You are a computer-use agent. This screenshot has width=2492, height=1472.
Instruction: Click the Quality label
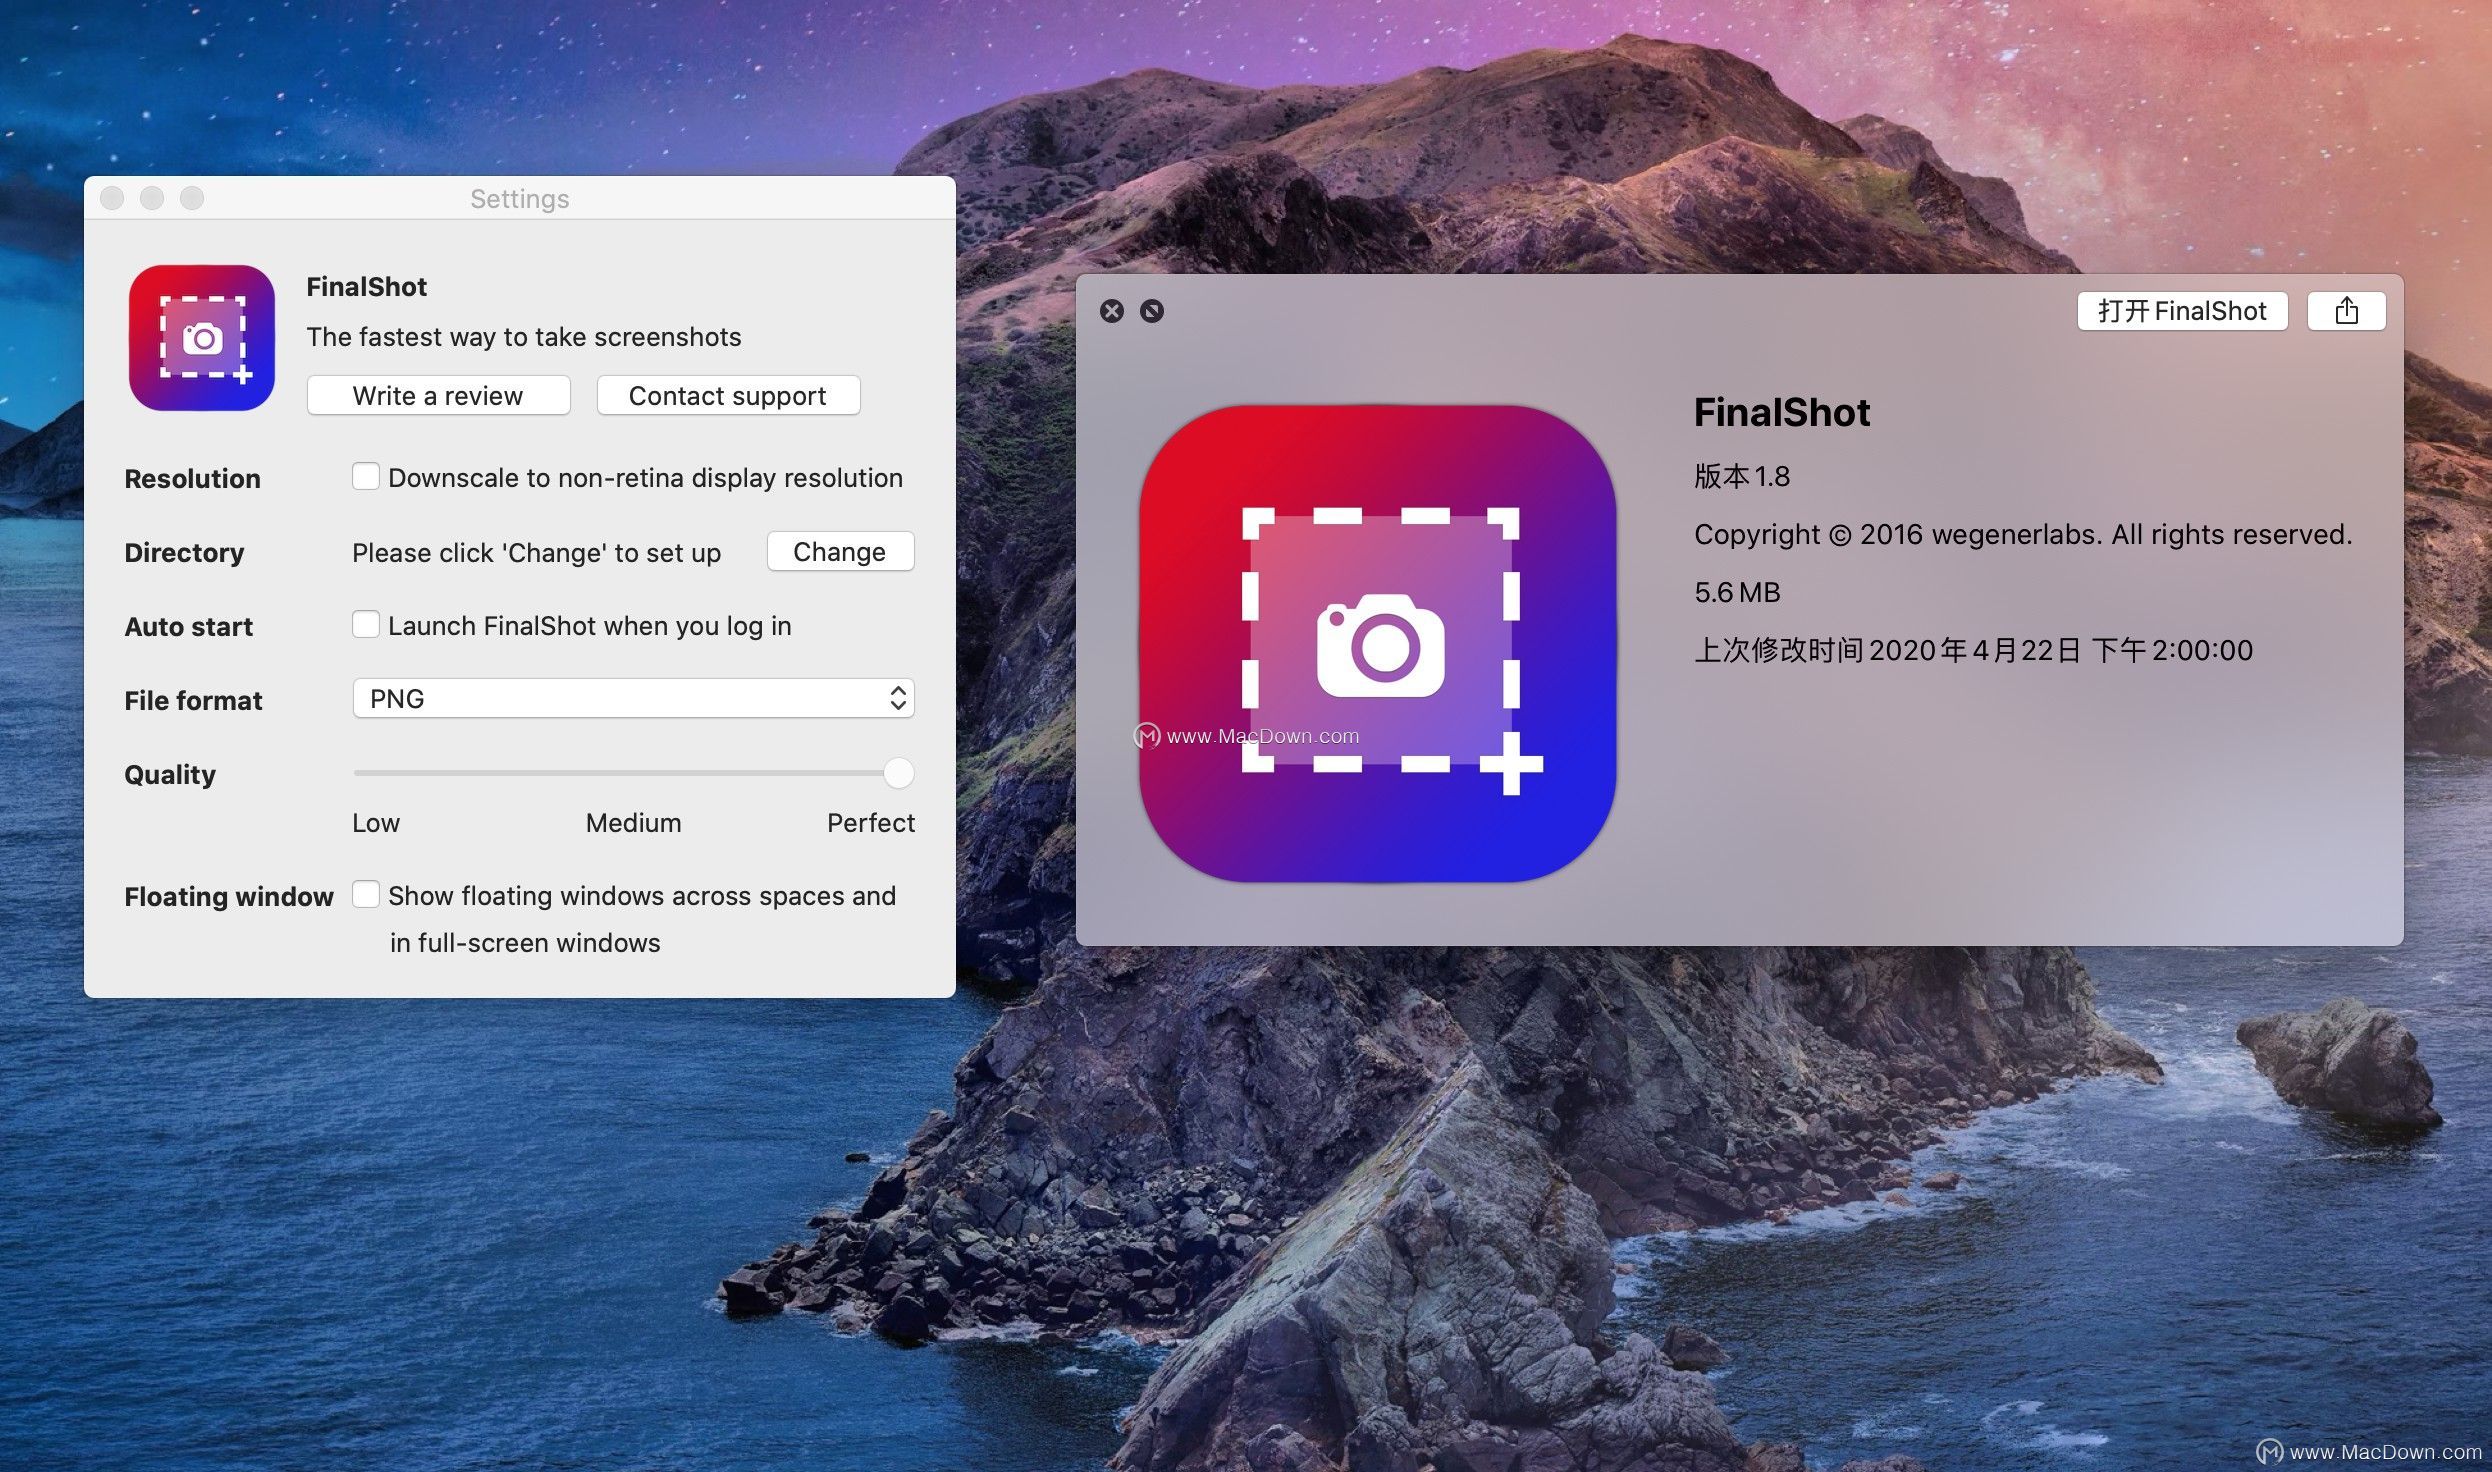[170, 775]
